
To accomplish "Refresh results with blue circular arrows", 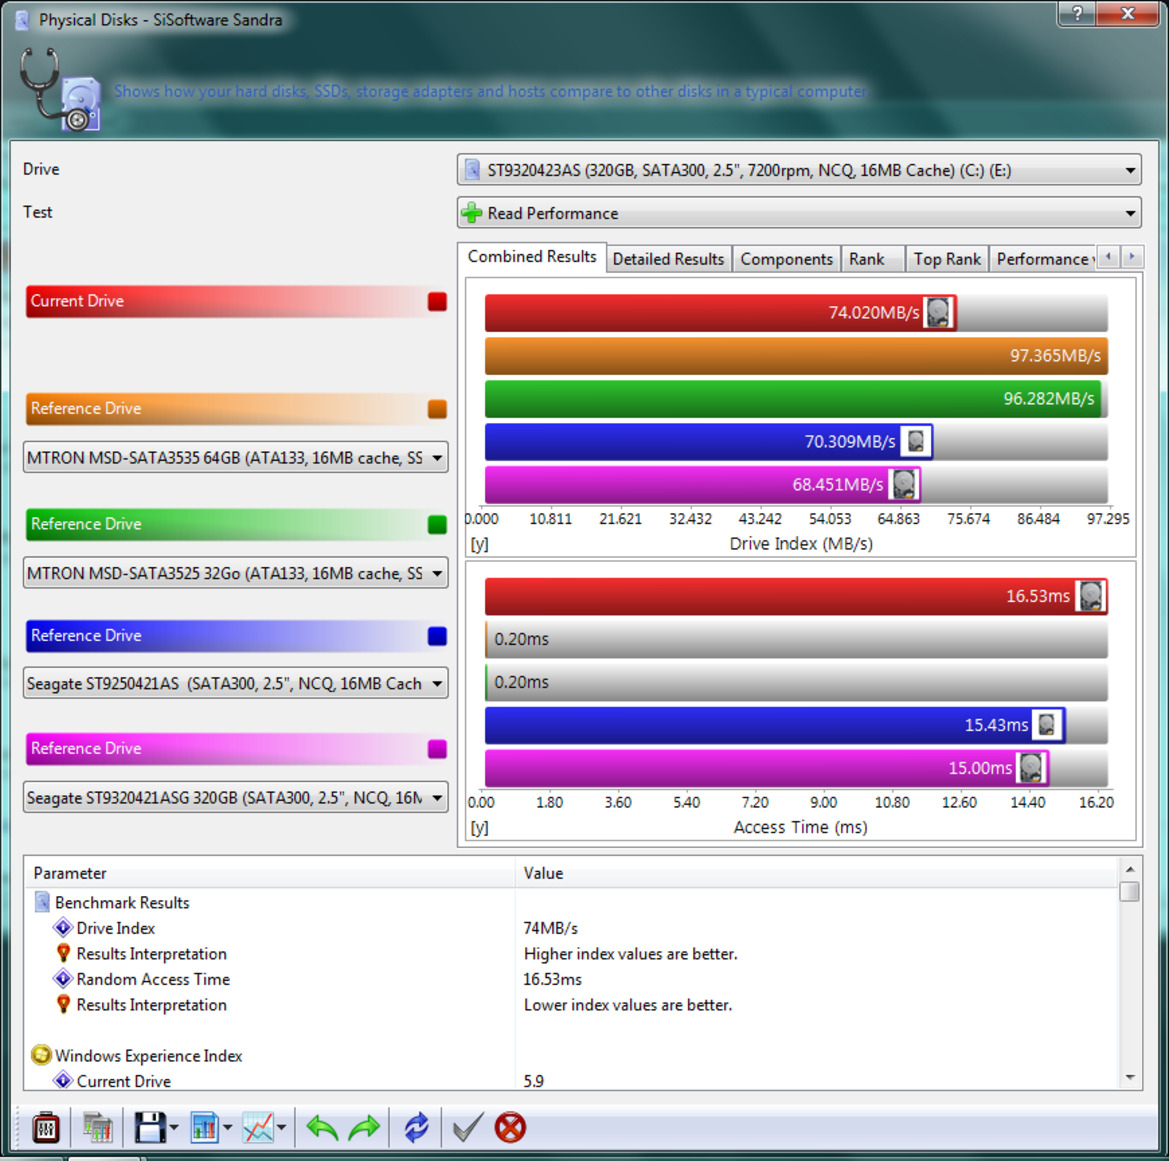I will click(416, 1127).
